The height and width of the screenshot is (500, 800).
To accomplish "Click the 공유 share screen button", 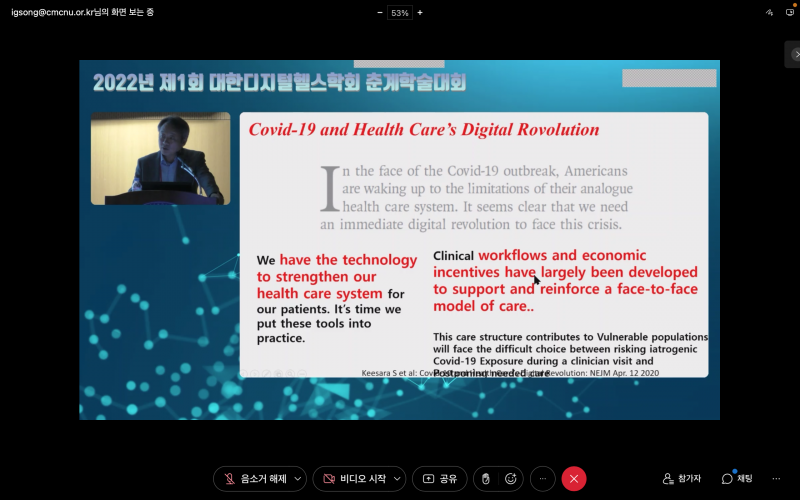I will click(x=440, y=479).
